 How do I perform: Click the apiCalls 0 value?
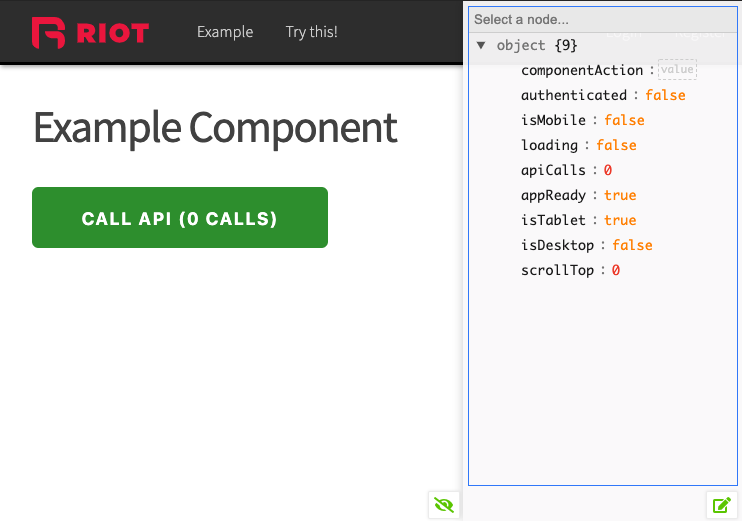pos(608,170)
